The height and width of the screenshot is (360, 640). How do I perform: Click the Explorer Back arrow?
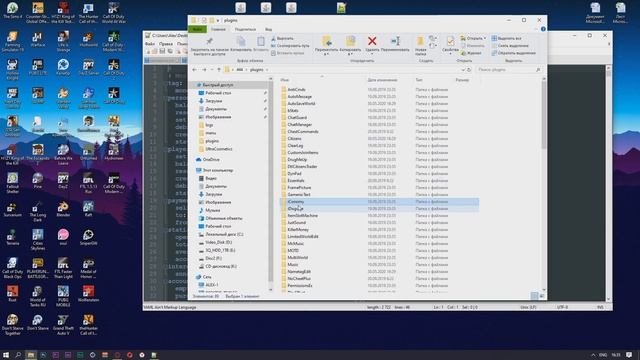pos(195,70)
